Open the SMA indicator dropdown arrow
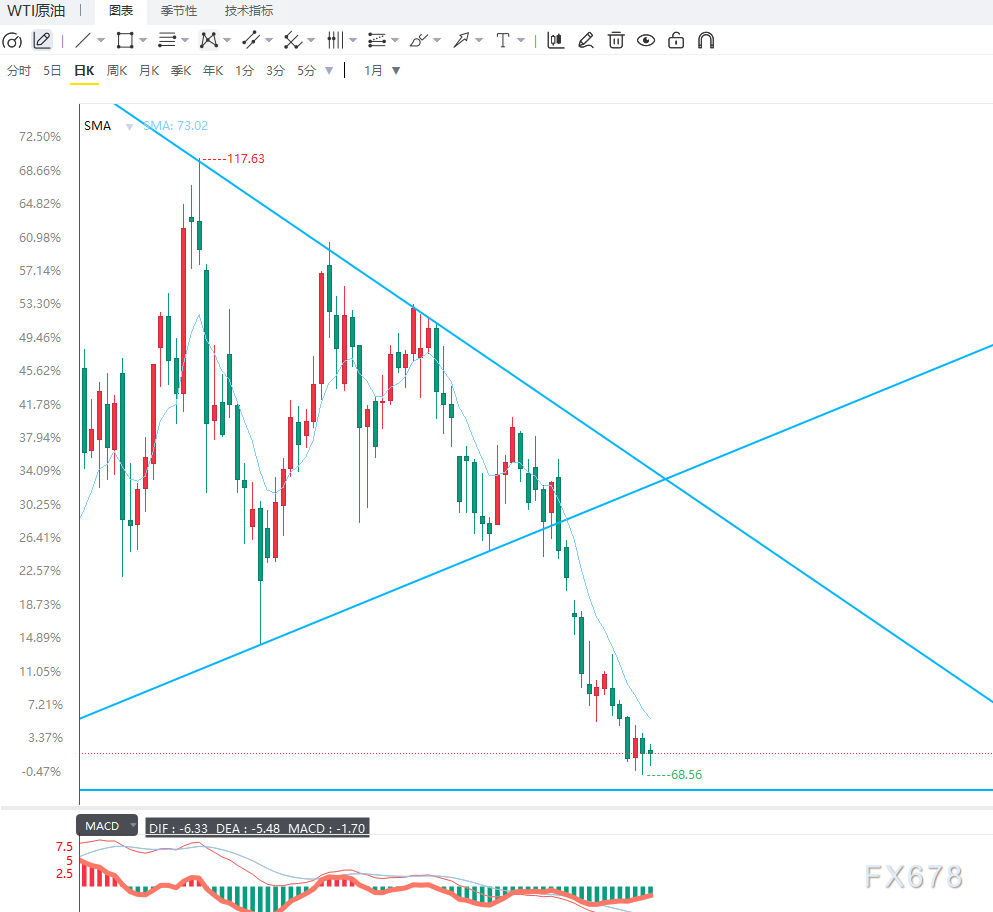This screenshot has width=993, height=912. pos(129,127)
